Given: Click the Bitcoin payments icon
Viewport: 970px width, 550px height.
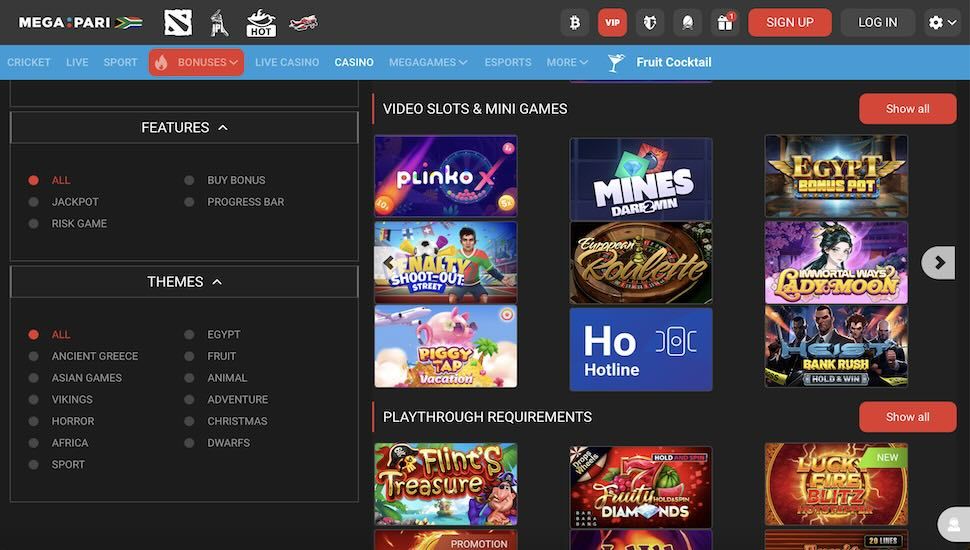Looking at the screenshot, I should [575, 22].
